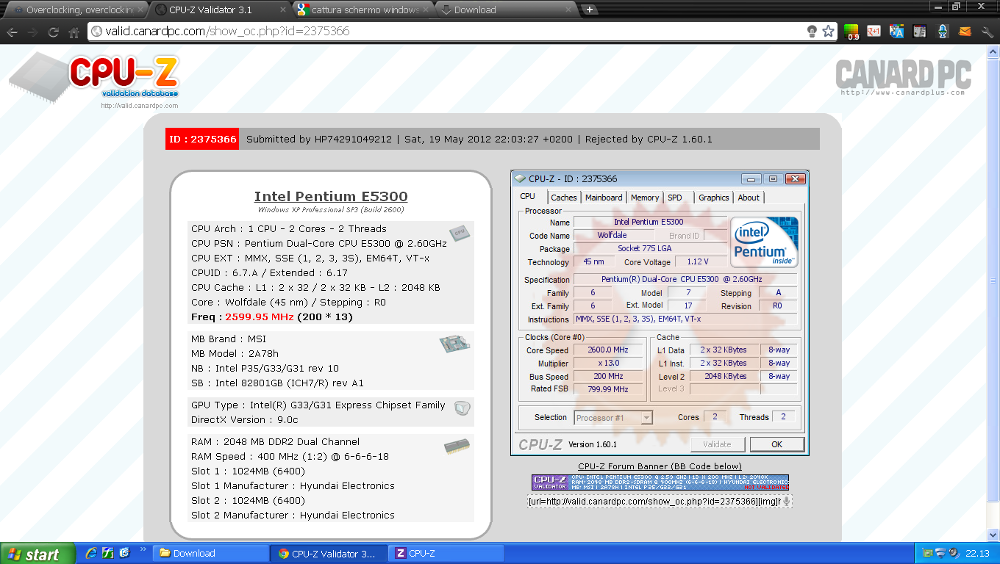Click the RAM stick icon beside RAM row
Image resolution: width=1000 pixels, height=564 pixels.
coord(457,446)
